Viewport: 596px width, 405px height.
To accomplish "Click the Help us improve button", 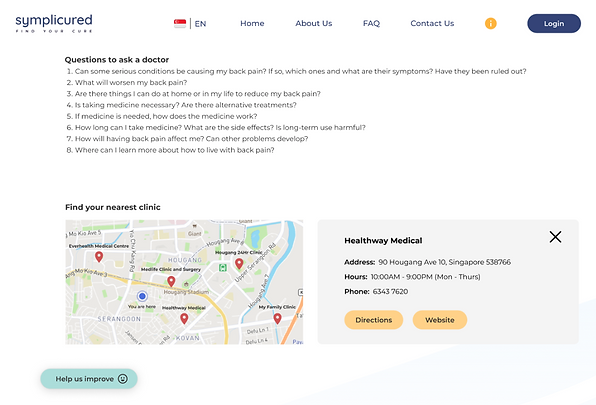I will coord(89,379).
